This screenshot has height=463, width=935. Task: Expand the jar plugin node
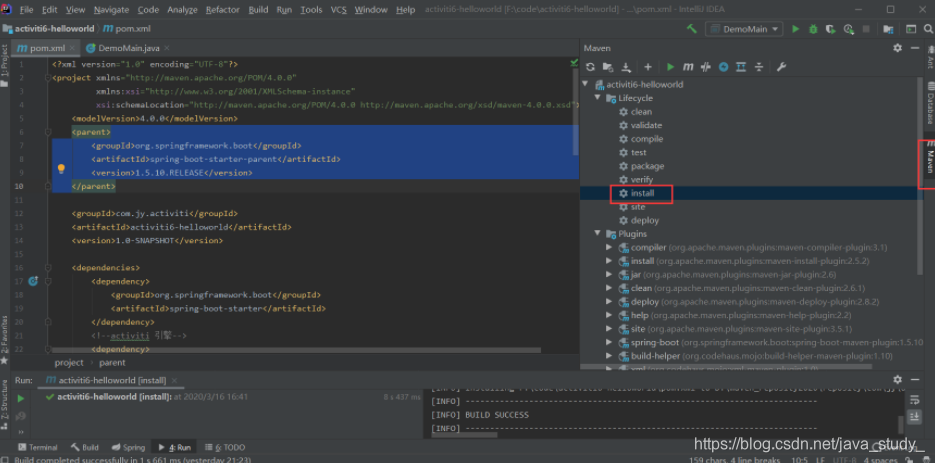[x=609, y=274]
